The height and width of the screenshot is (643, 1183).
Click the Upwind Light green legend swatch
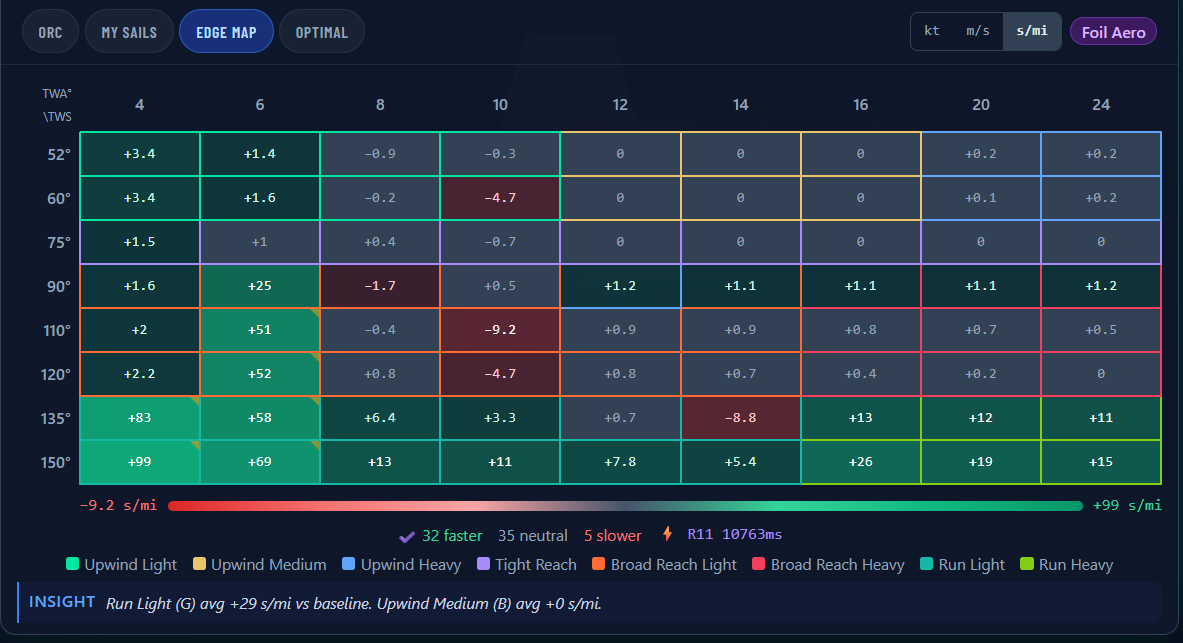[72, 564]
